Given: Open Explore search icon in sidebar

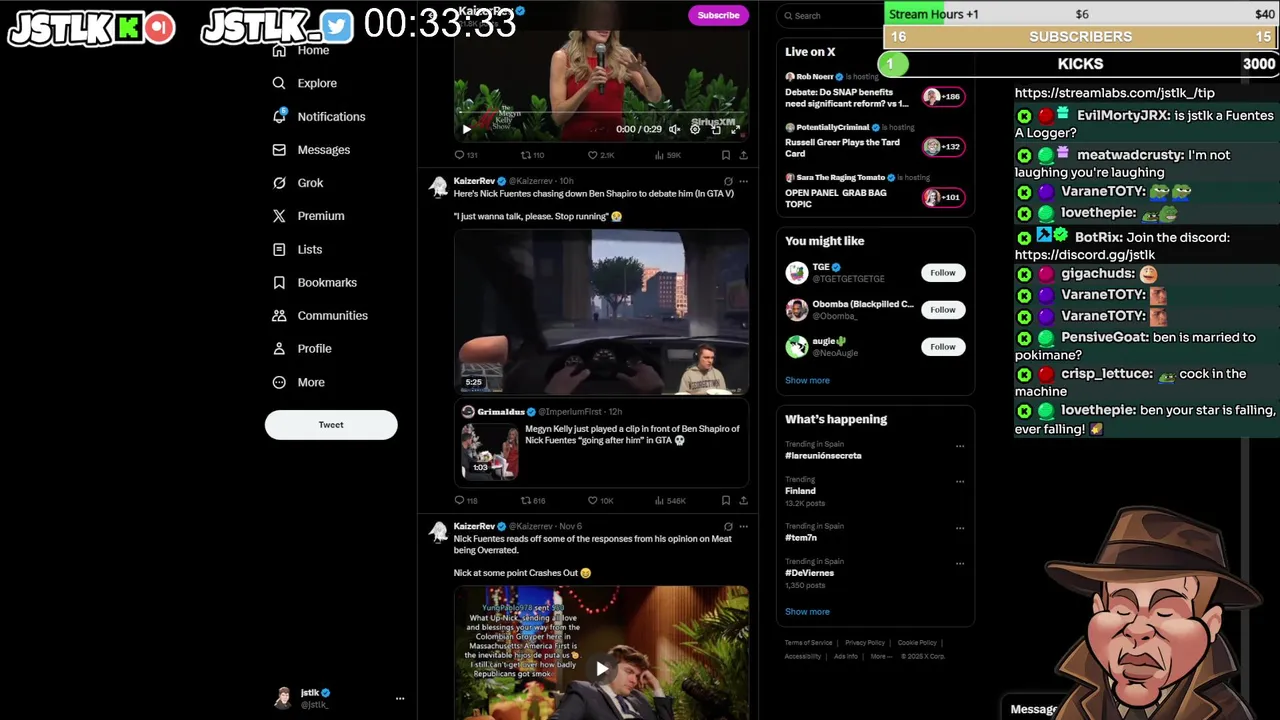Looking at the screenshot, I should point(279,83).
